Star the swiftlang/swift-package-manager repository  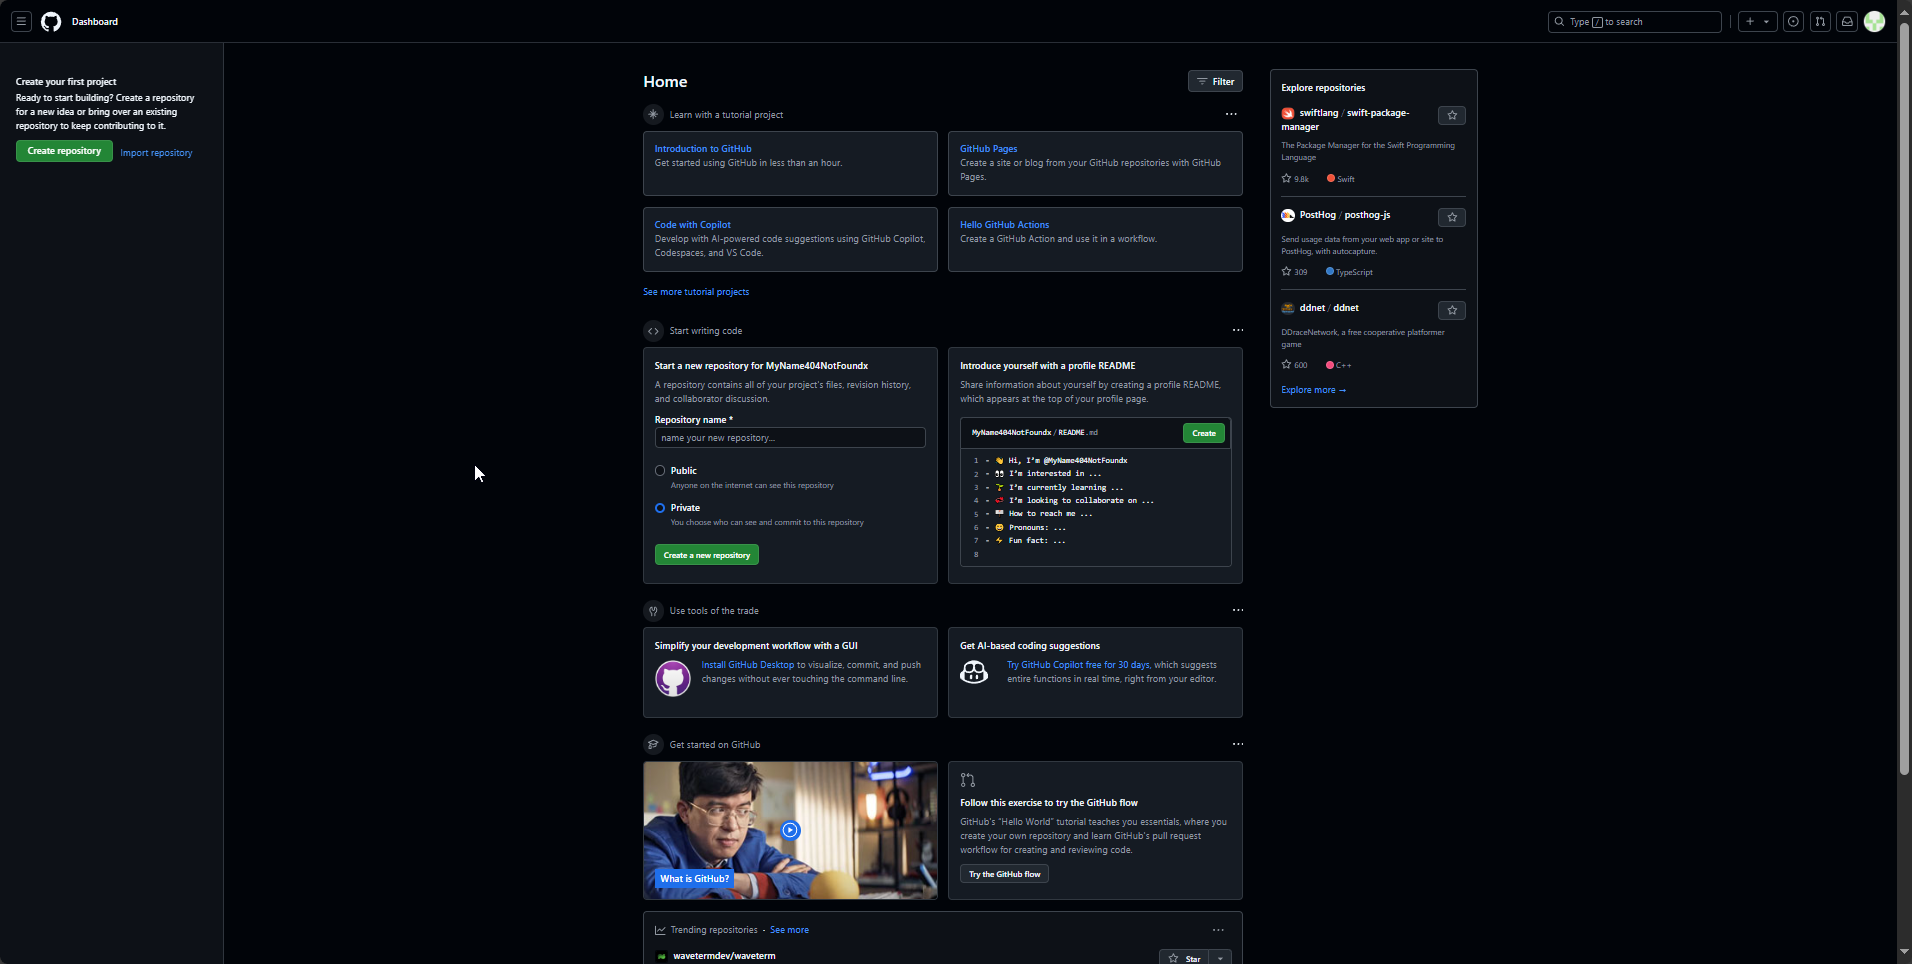(1451, 115)
